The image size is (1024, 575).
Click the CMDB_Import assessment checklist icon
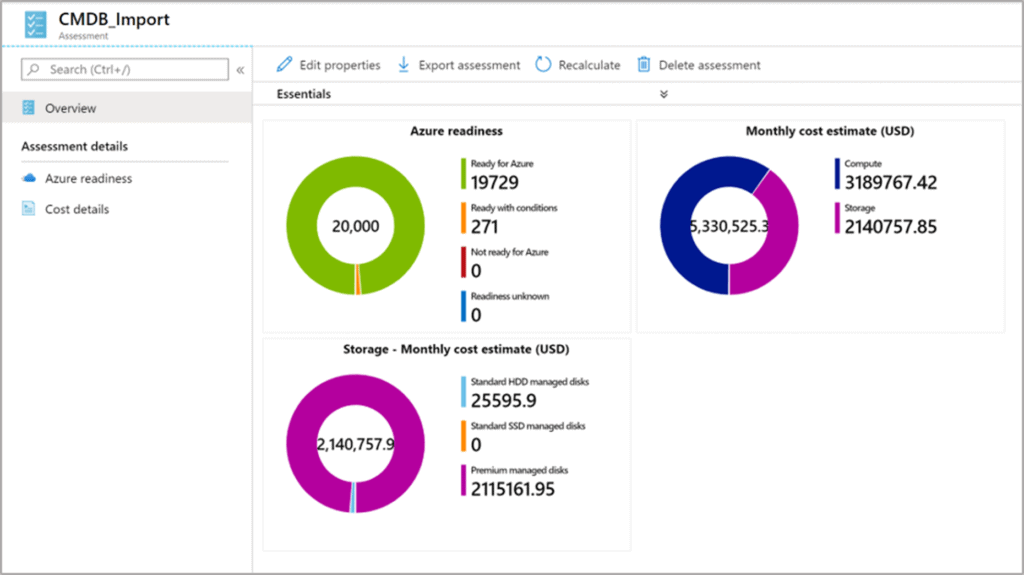click(x=35, y=25)
